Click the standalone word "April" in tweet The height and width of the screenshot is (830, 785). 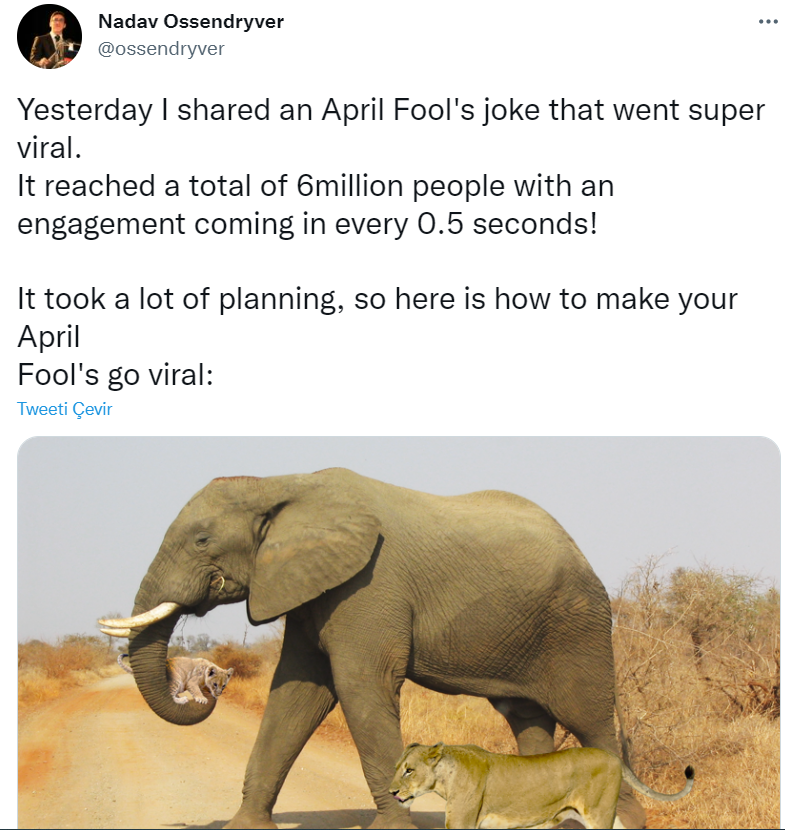49,336
